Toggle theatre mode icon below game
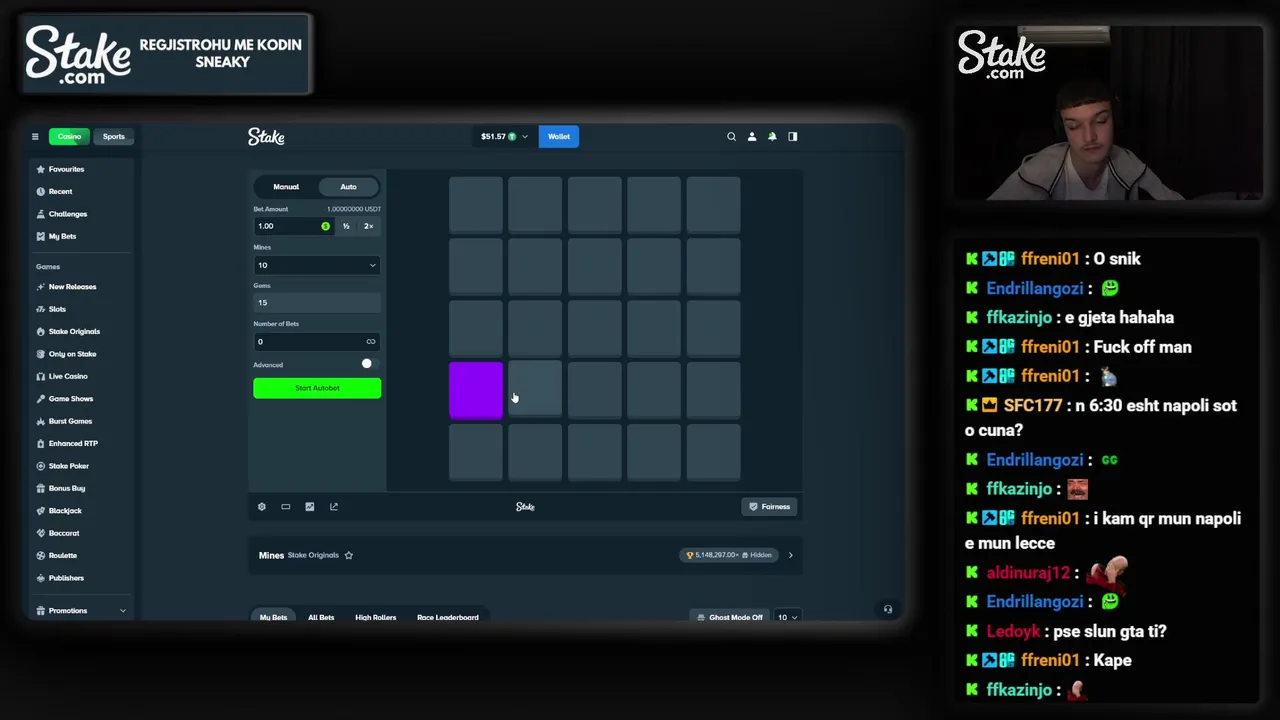Image resolution: width=1280 pixels, height=720 pixels. click(x=286, y=507)
